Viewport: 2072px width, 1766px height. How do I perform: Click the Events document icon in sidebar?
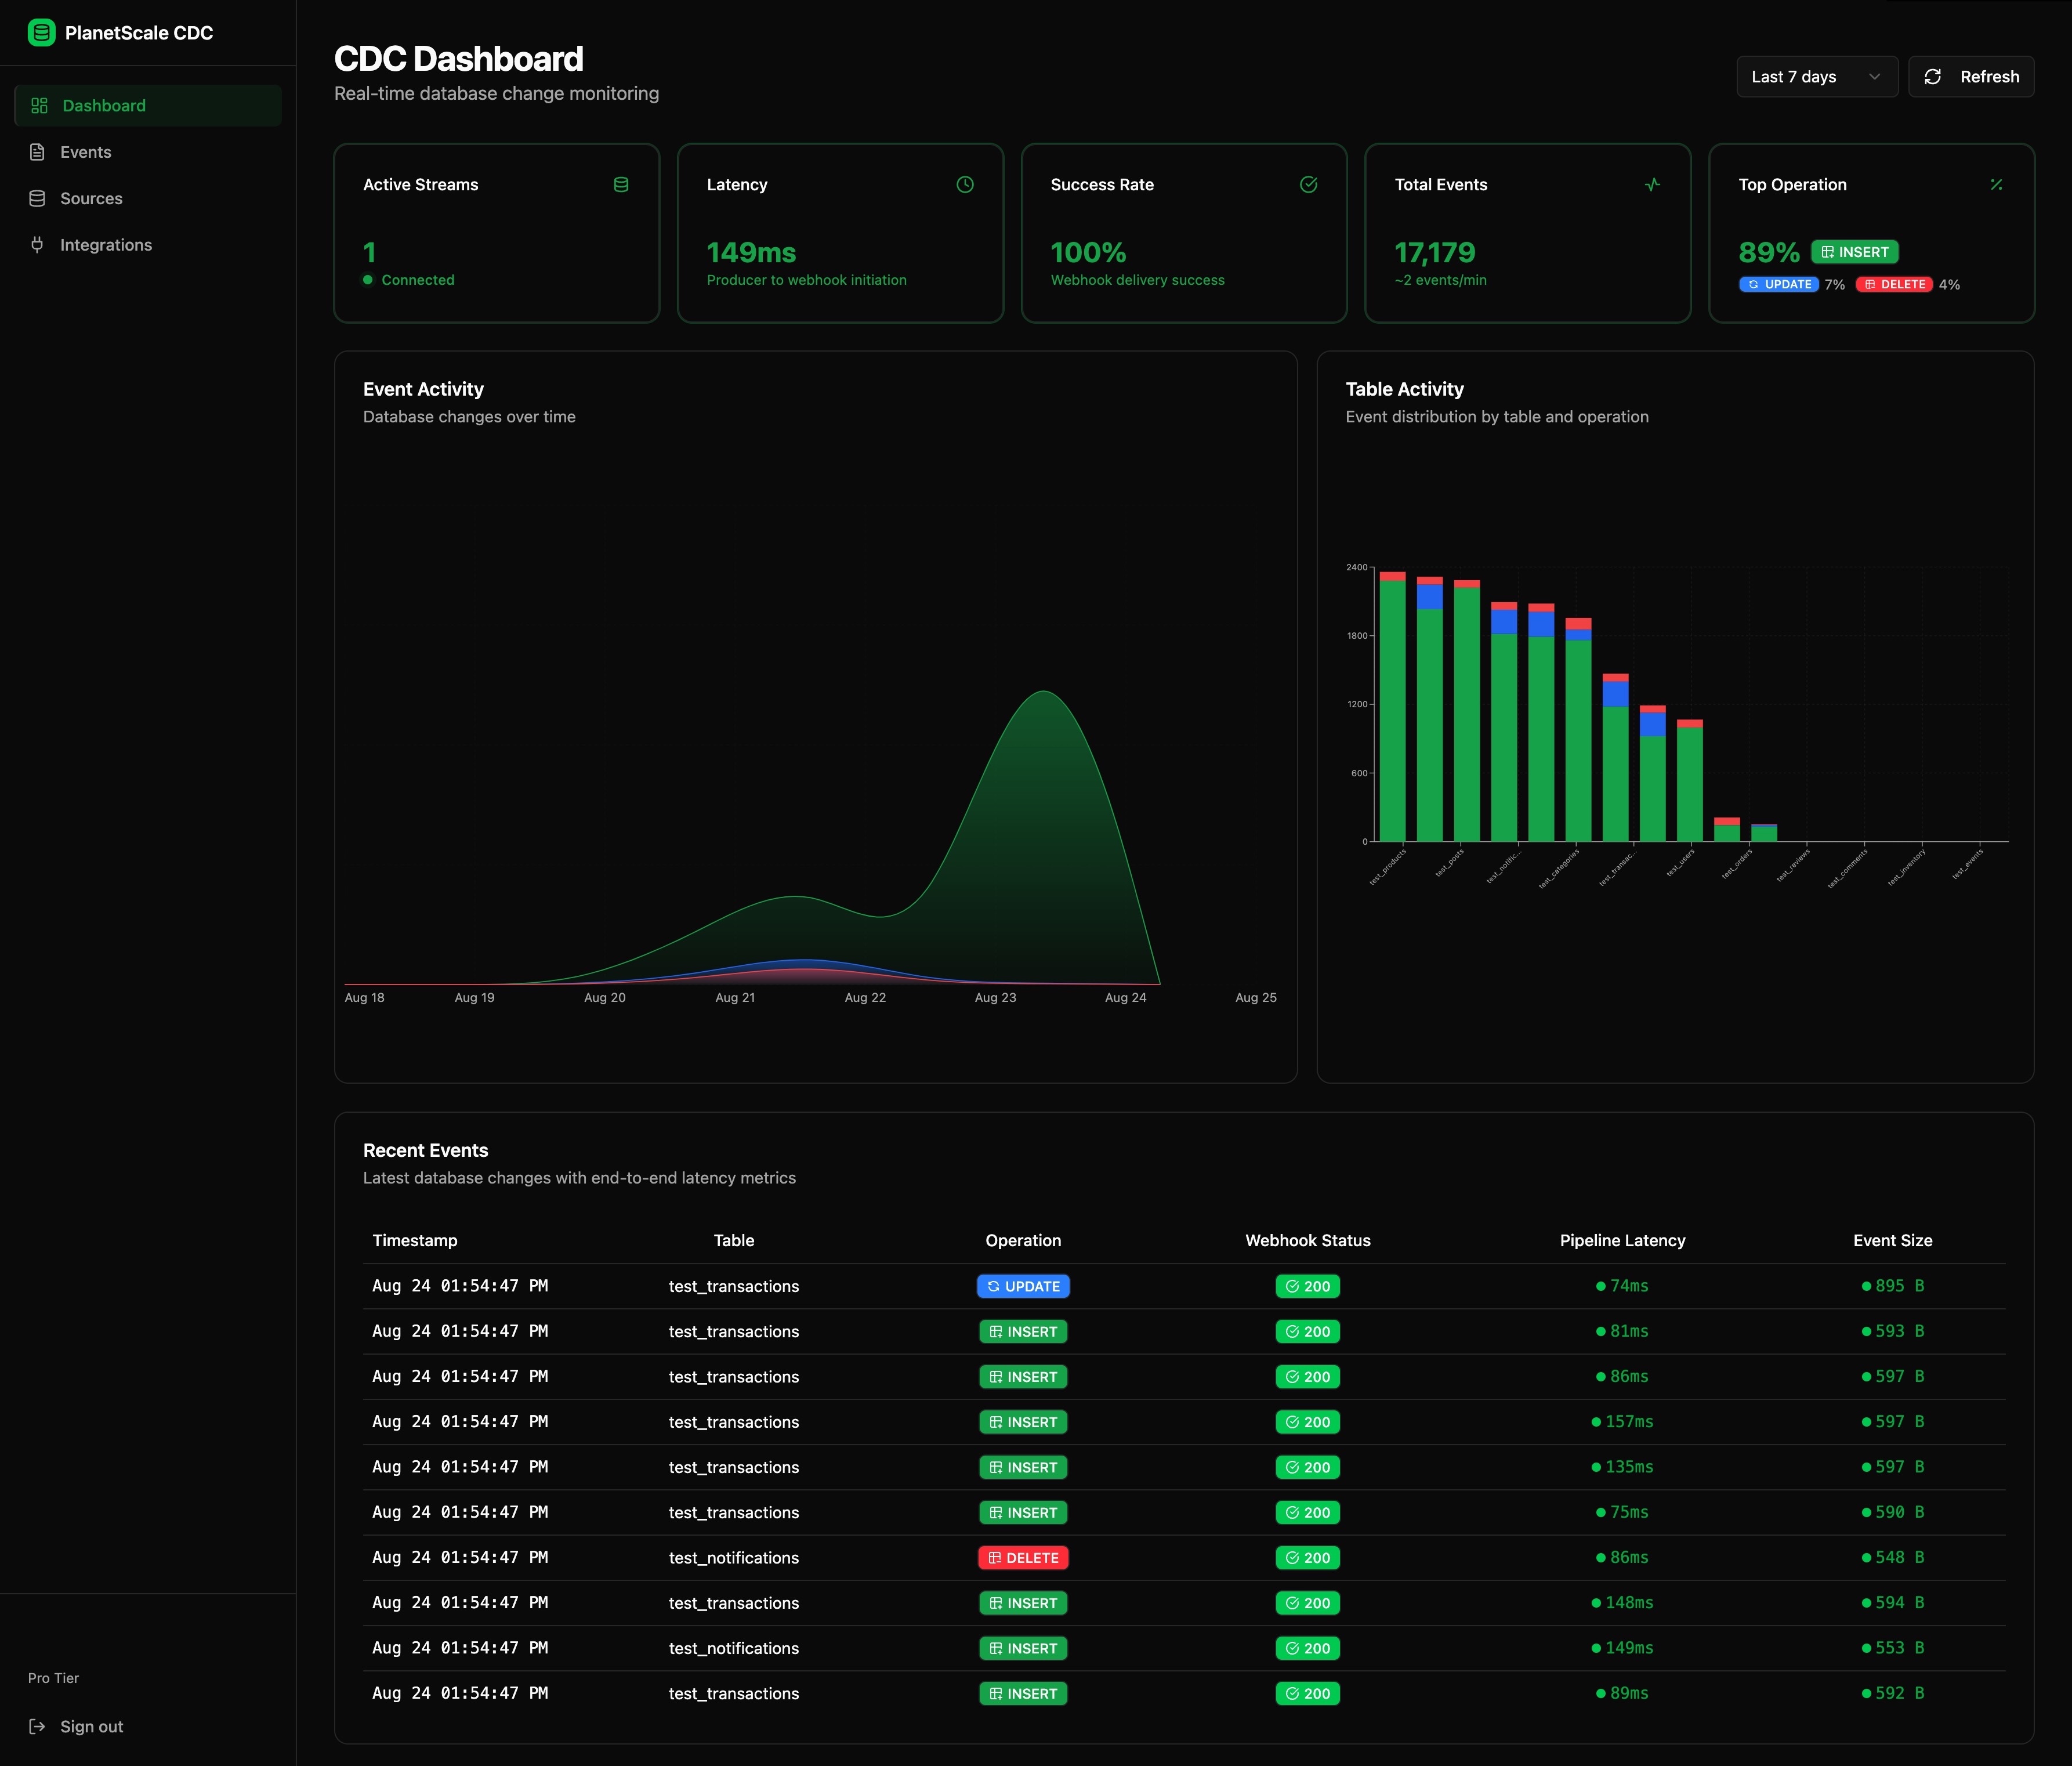tap(38, 151)
